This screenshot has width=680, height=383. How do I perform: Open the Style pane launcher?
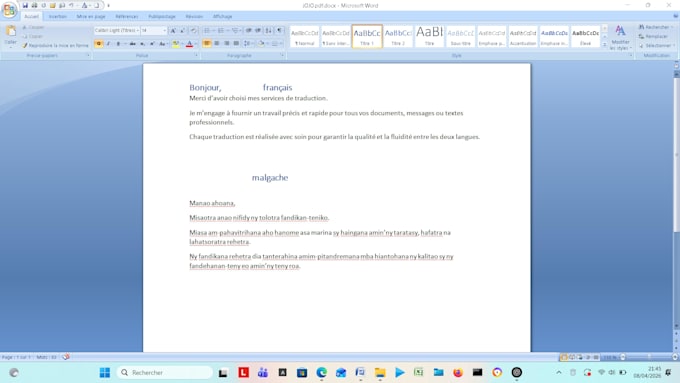(631, 56)
